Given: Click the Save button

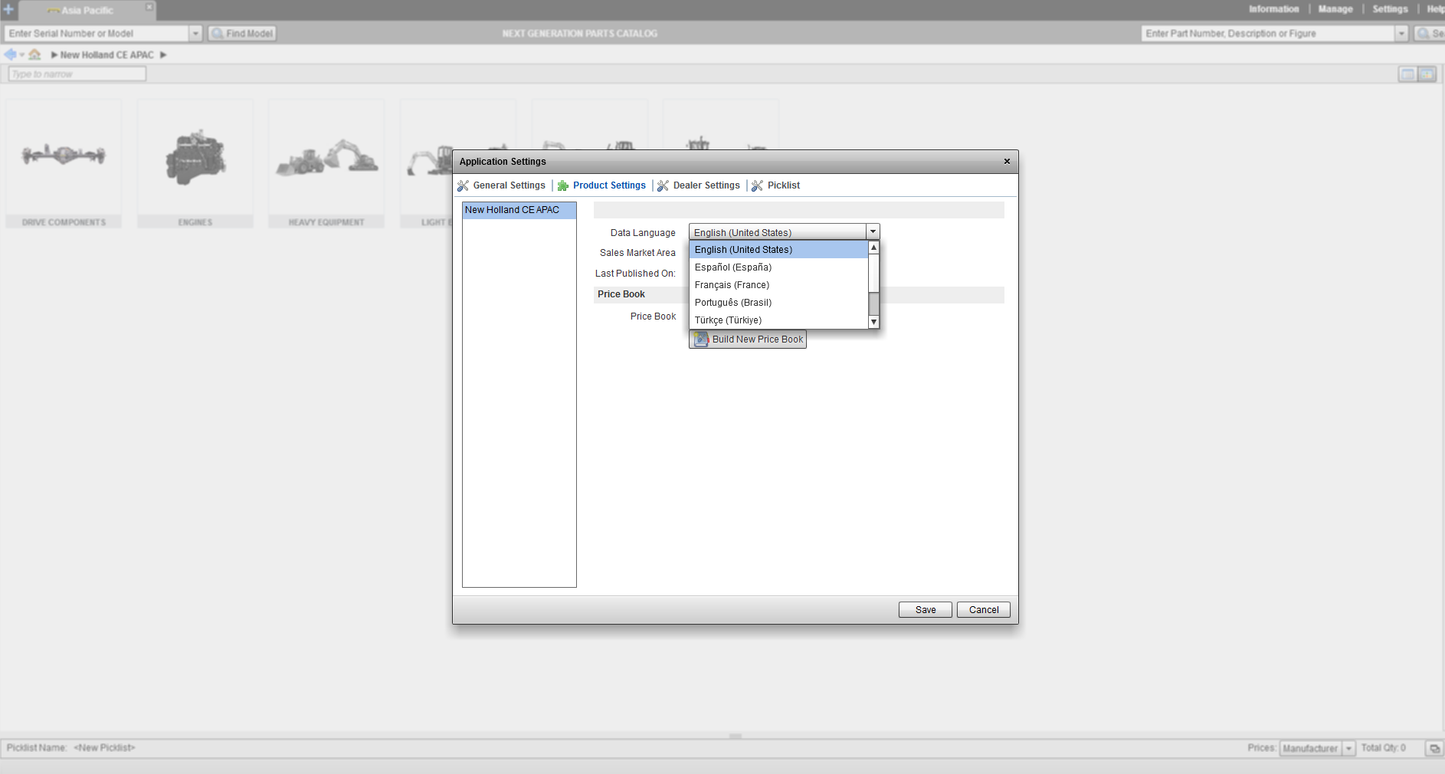Looking at the screenshot, I should click(925, 610).
